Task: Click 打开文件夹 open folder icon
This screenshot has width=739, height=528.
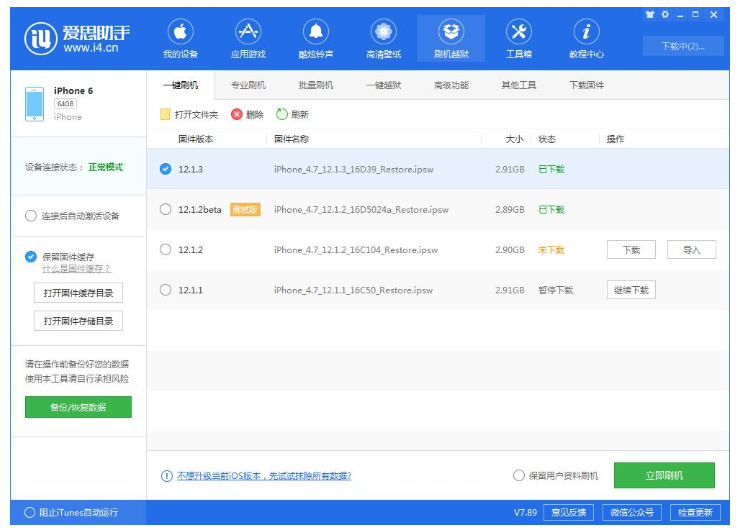Action: click(x=166, y=115)
